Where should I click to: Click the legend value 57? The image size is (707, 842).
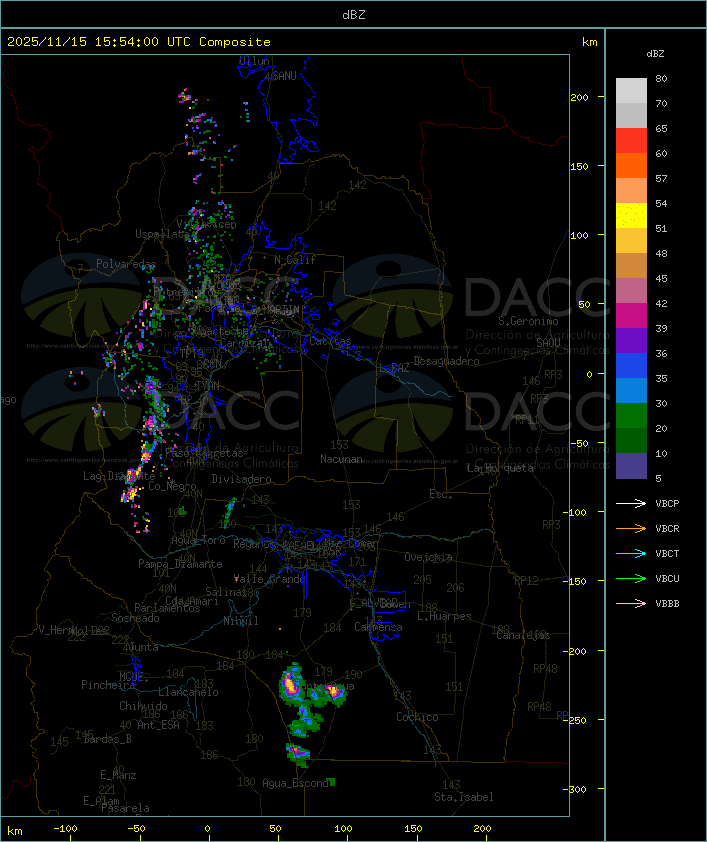661,178
